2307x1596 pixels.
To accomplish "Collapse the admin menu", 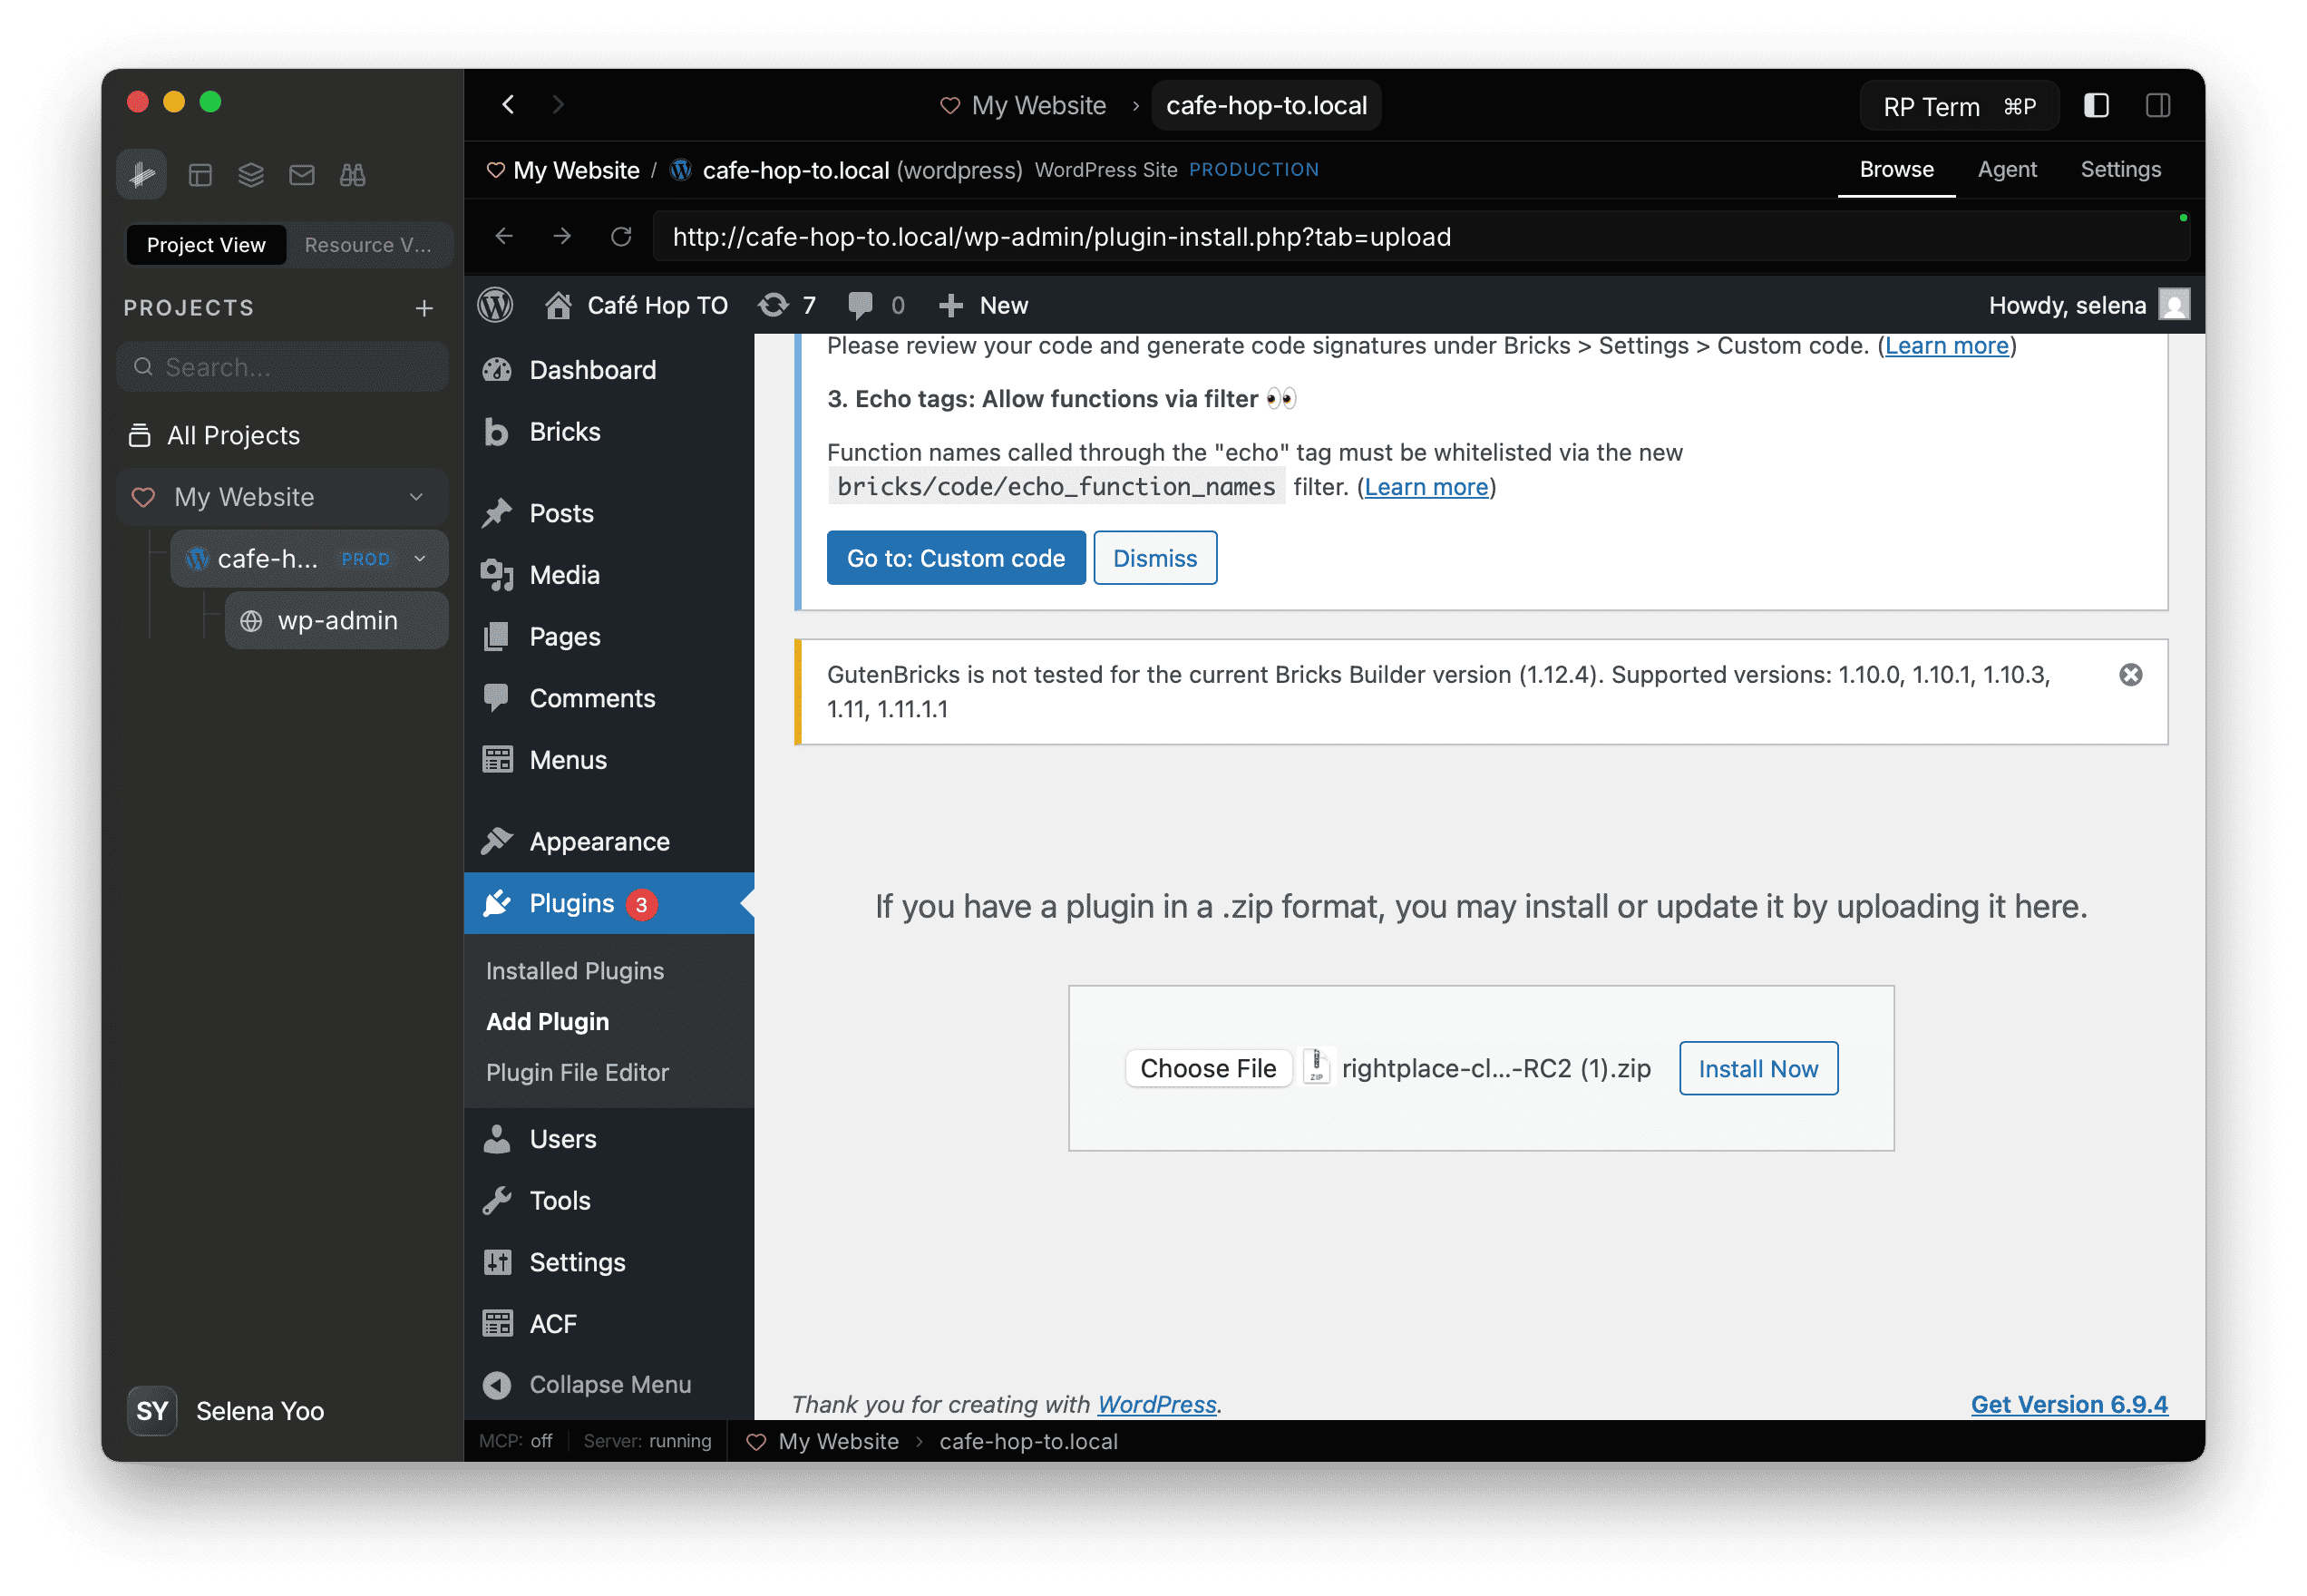I will pyautogui.click(x=609, y=1384).
